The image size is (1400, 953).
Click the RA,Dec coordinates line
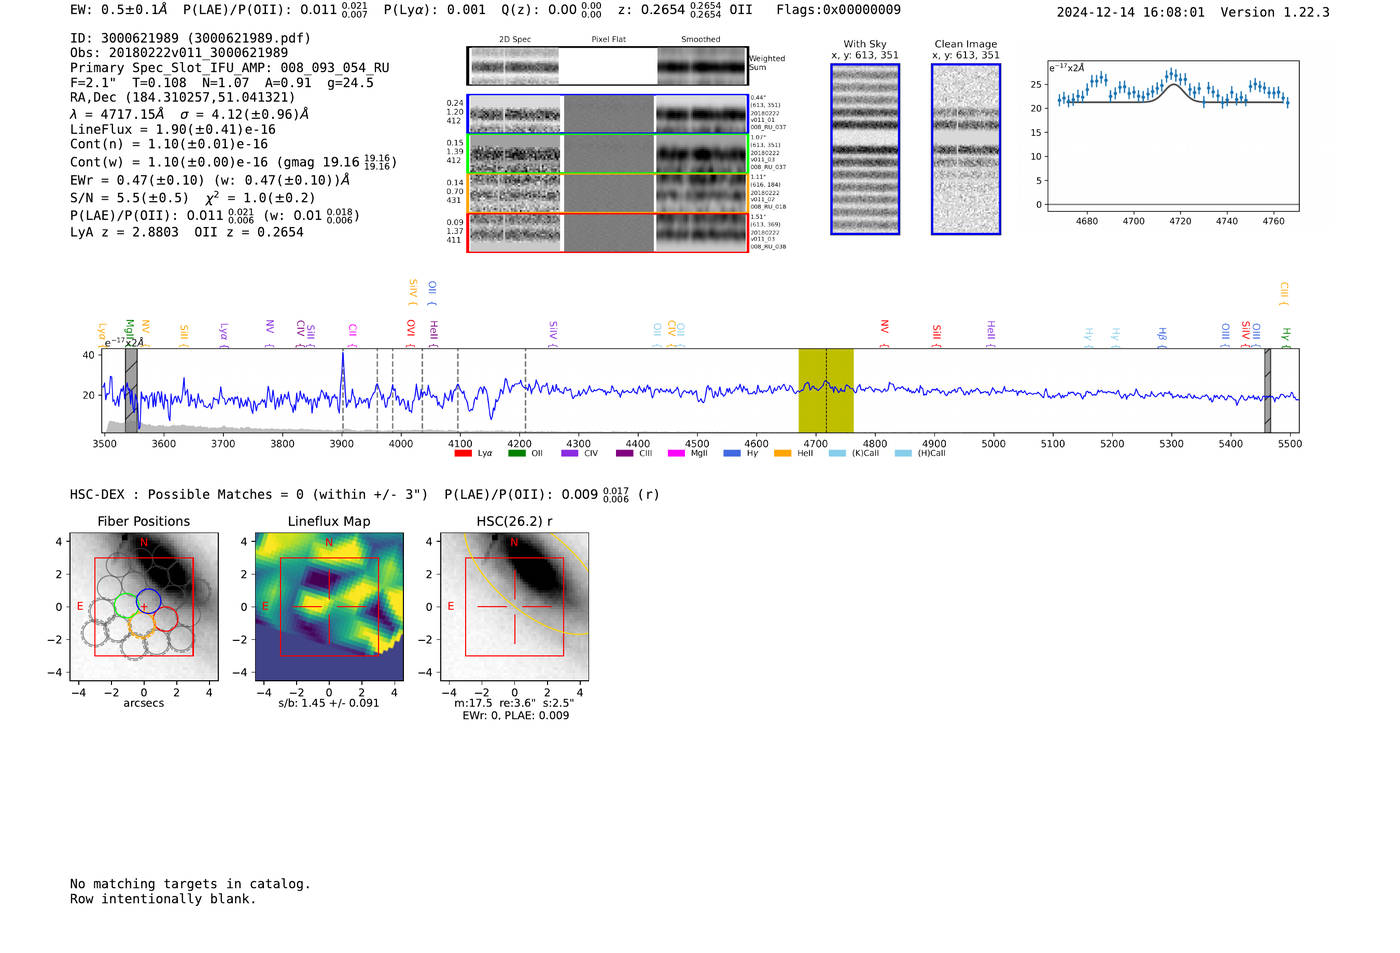[x=183, y=98]
